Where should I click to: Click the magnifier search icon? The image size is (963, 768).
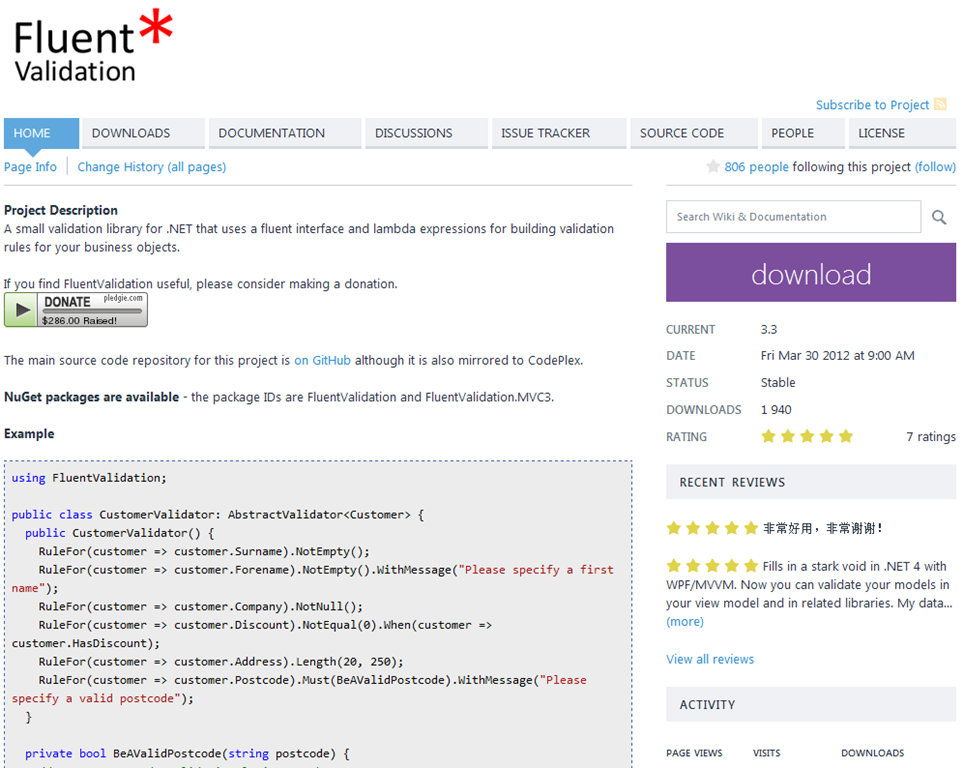point(938,217)
